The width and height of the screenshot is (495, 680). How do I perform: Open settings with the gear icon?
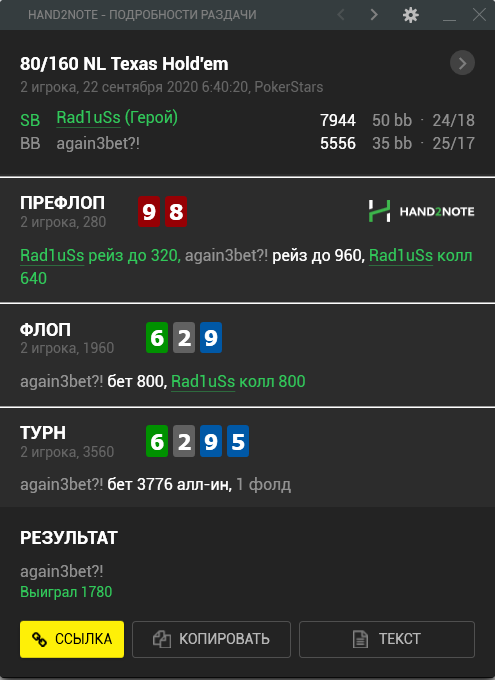(410, 15)
